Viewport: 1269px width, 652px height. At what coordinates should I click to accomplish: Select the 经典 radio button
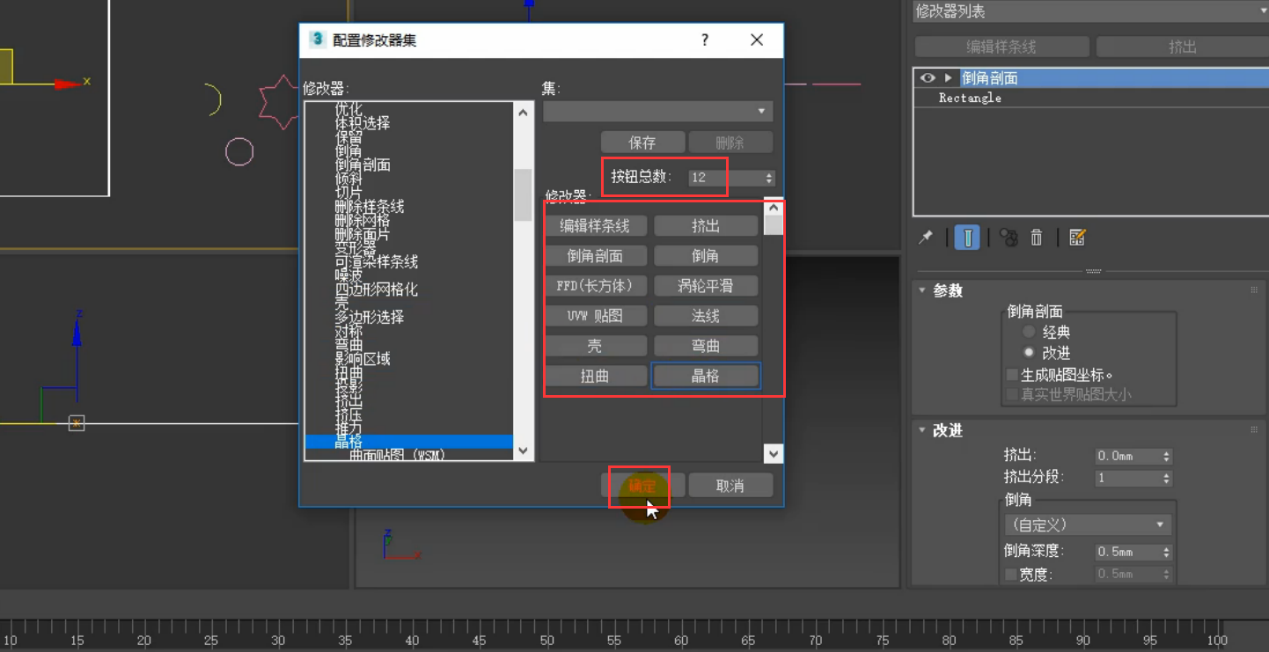click(1028, 332)
